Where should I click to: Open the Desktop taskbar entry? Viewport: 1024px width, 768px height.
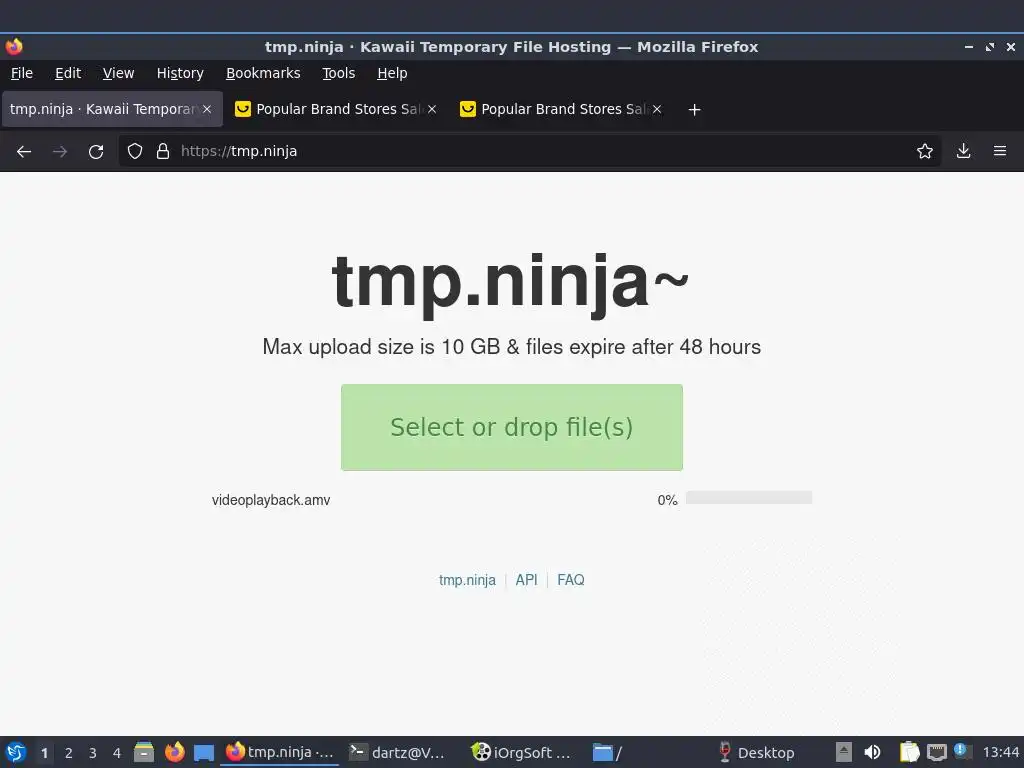tap(756, 752)
